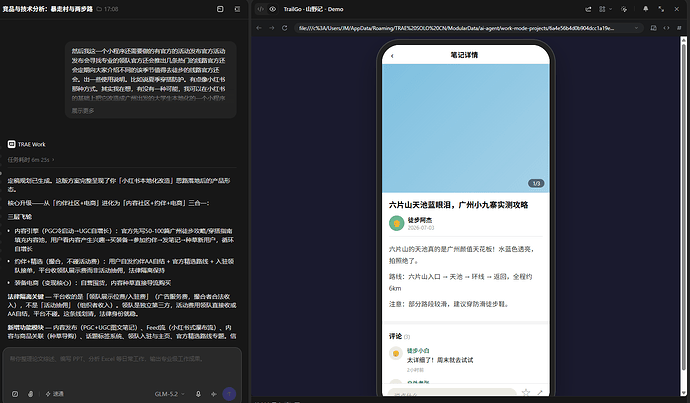Expand the preview panel to fullscreen

point(661,9)
